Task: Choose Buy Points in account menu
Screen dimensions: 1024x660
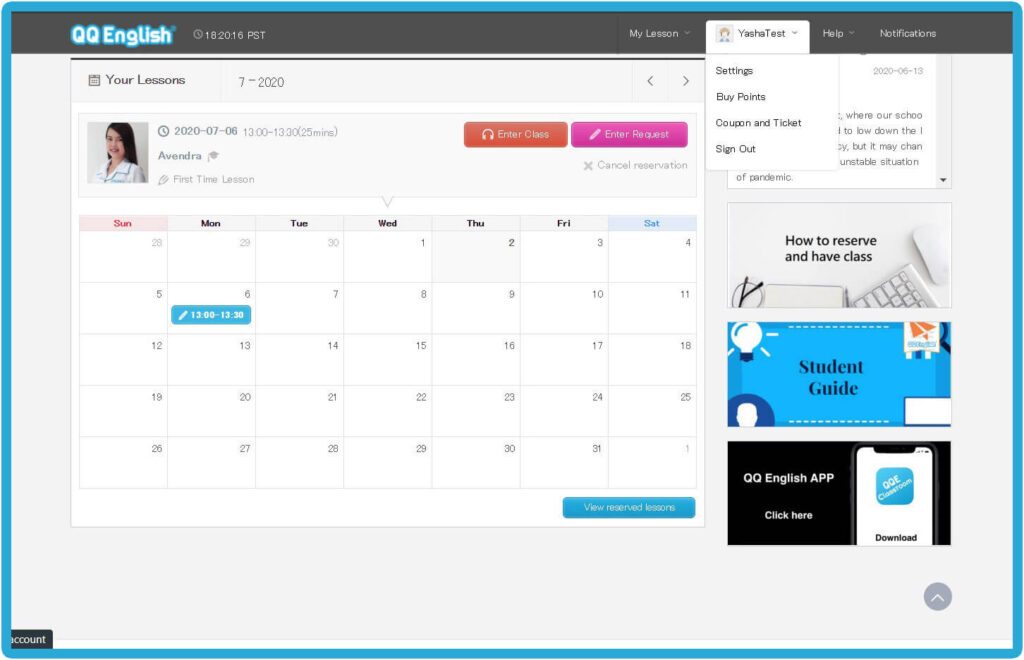Action: 741,97
